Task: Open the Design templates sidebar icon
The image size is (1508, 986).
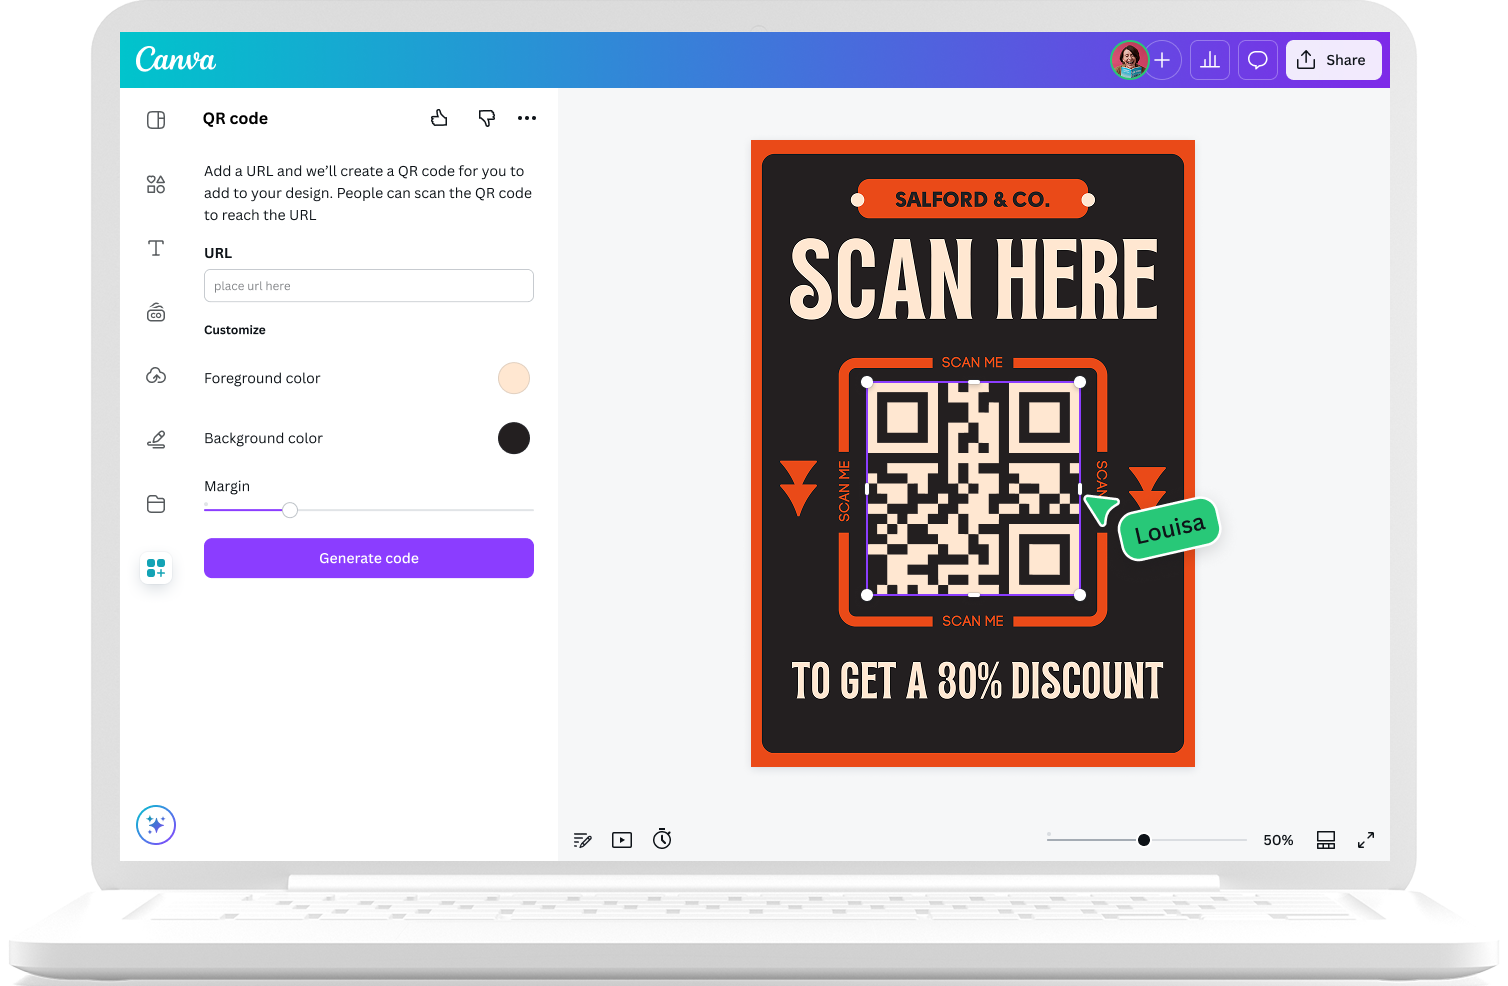Action: 156,120
